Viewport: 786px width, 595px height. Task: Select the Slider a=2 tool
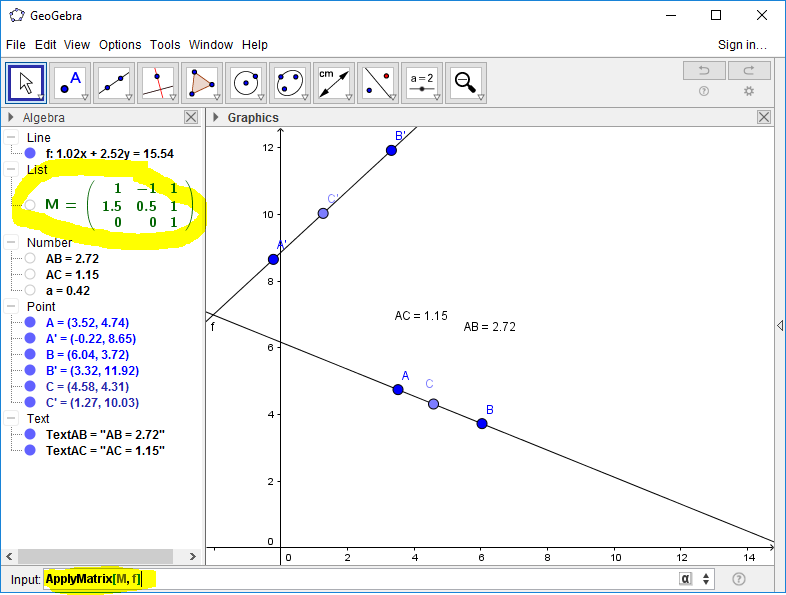422,83
